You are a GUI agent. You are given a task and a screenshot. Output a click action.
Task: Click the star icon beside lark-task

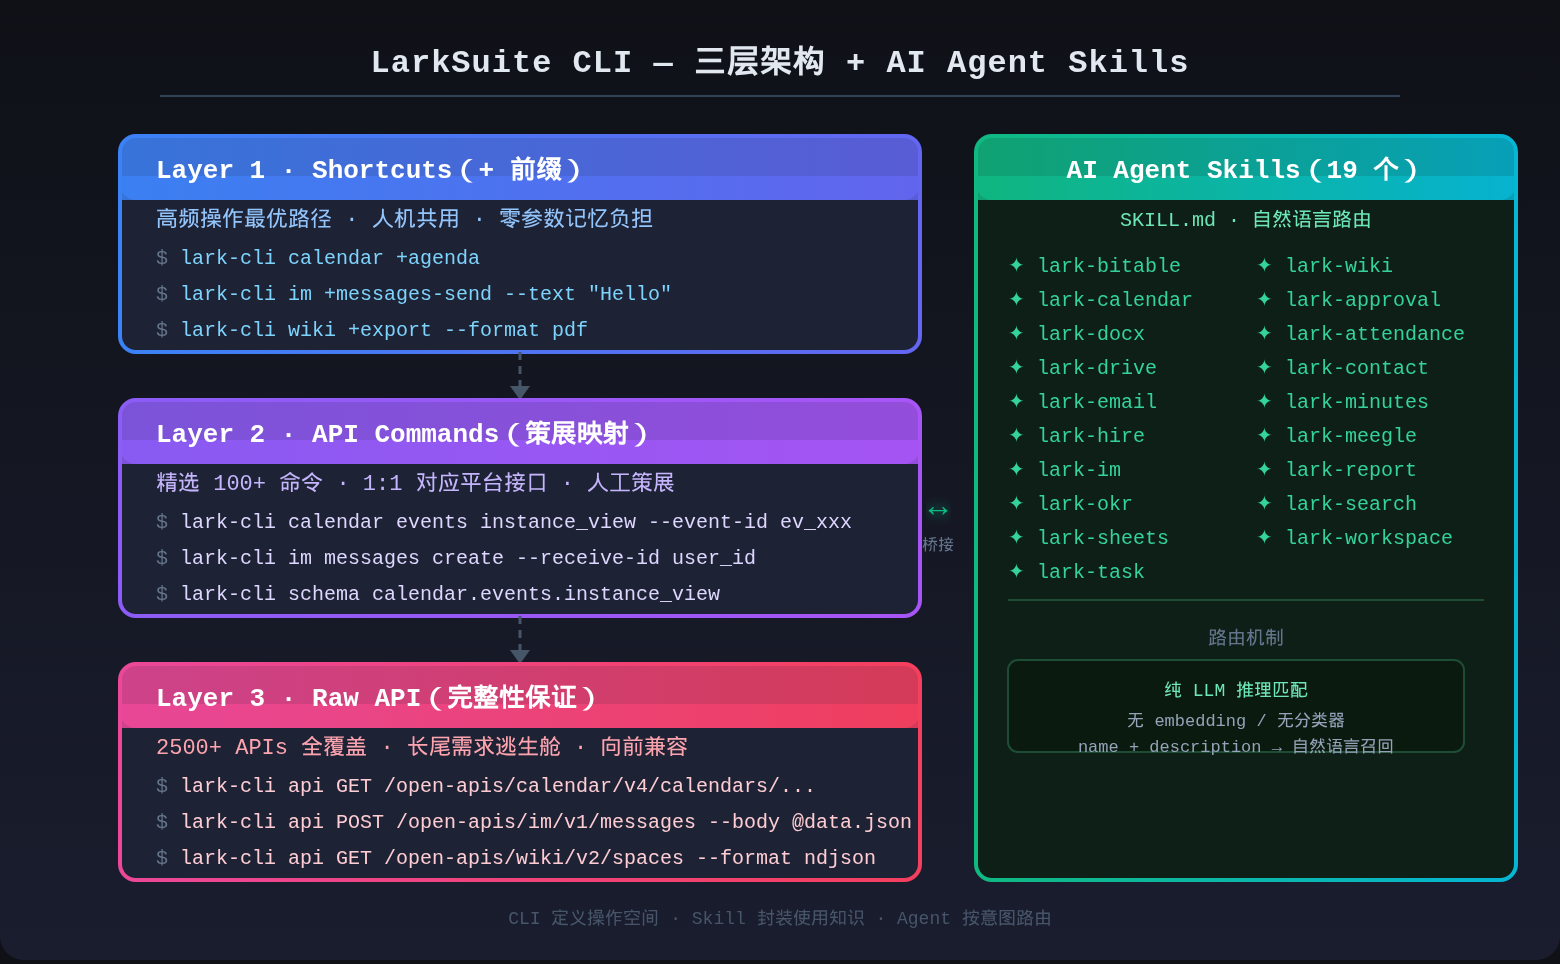coord(1016,571)
